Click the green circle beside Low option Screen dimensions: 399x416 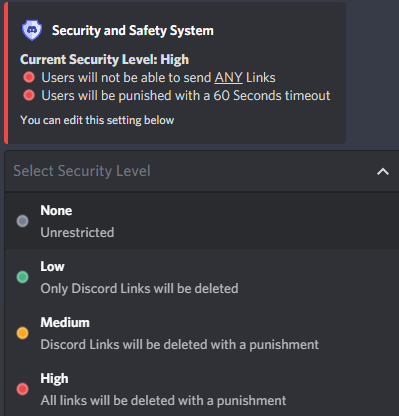point(23,277)
